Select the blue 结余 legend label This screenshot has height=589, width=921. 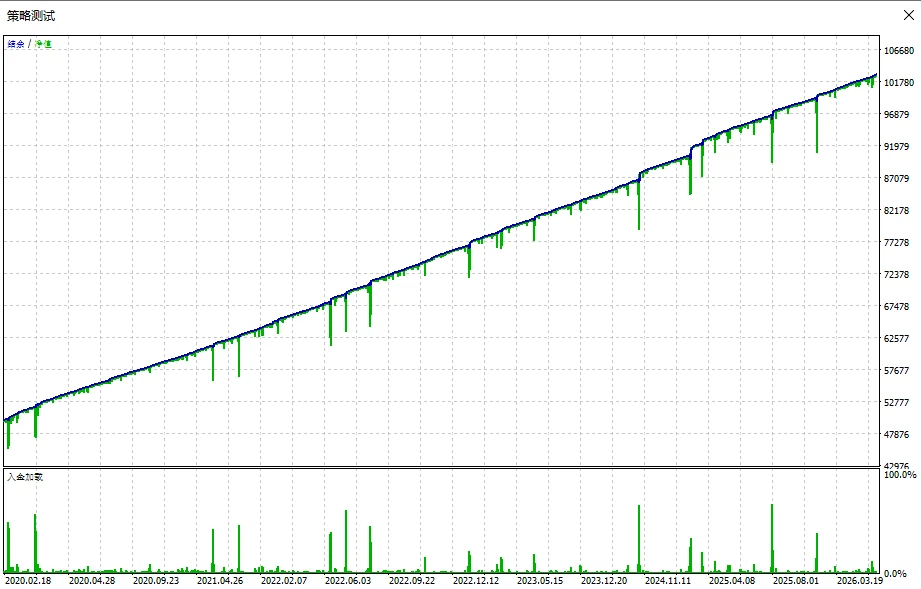(x=16, y=44)
